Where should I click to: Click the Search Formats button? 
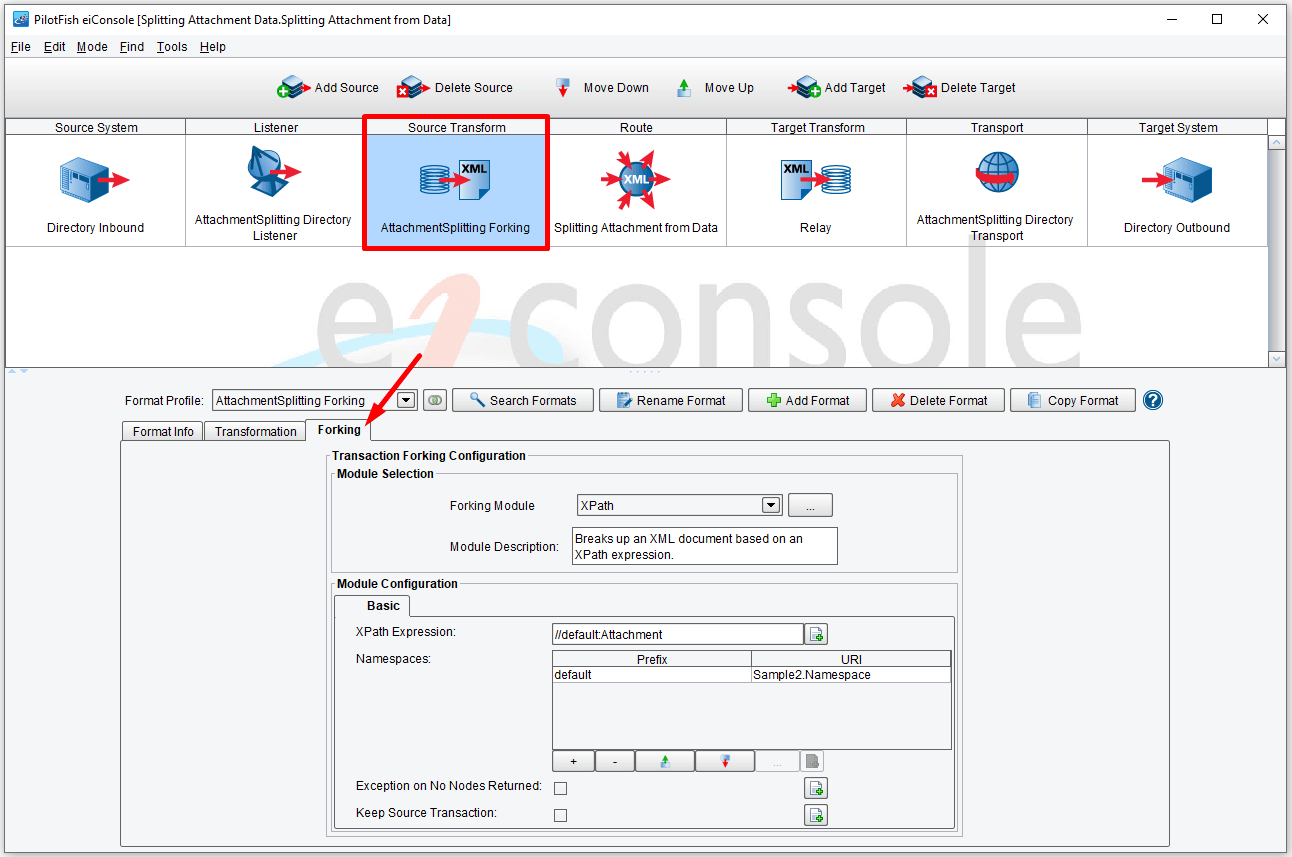click(522, 400)
